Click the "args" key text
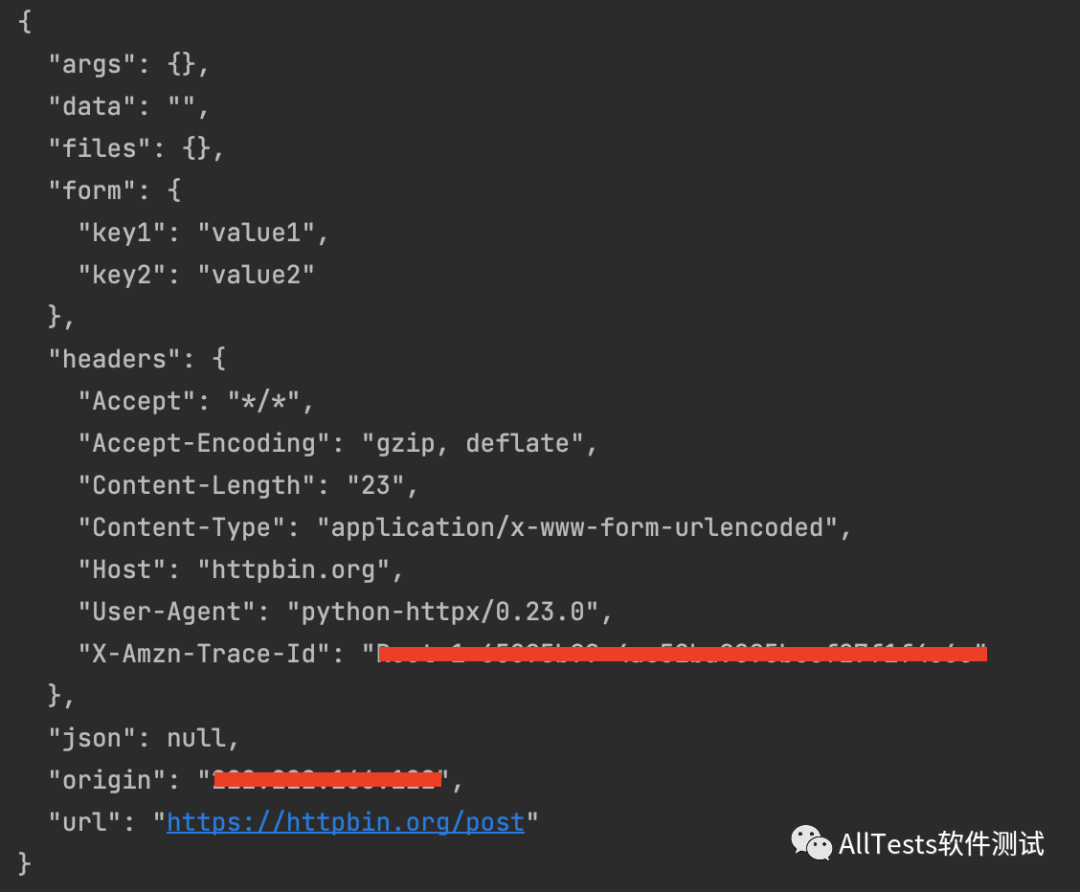 tap(92, 64)
